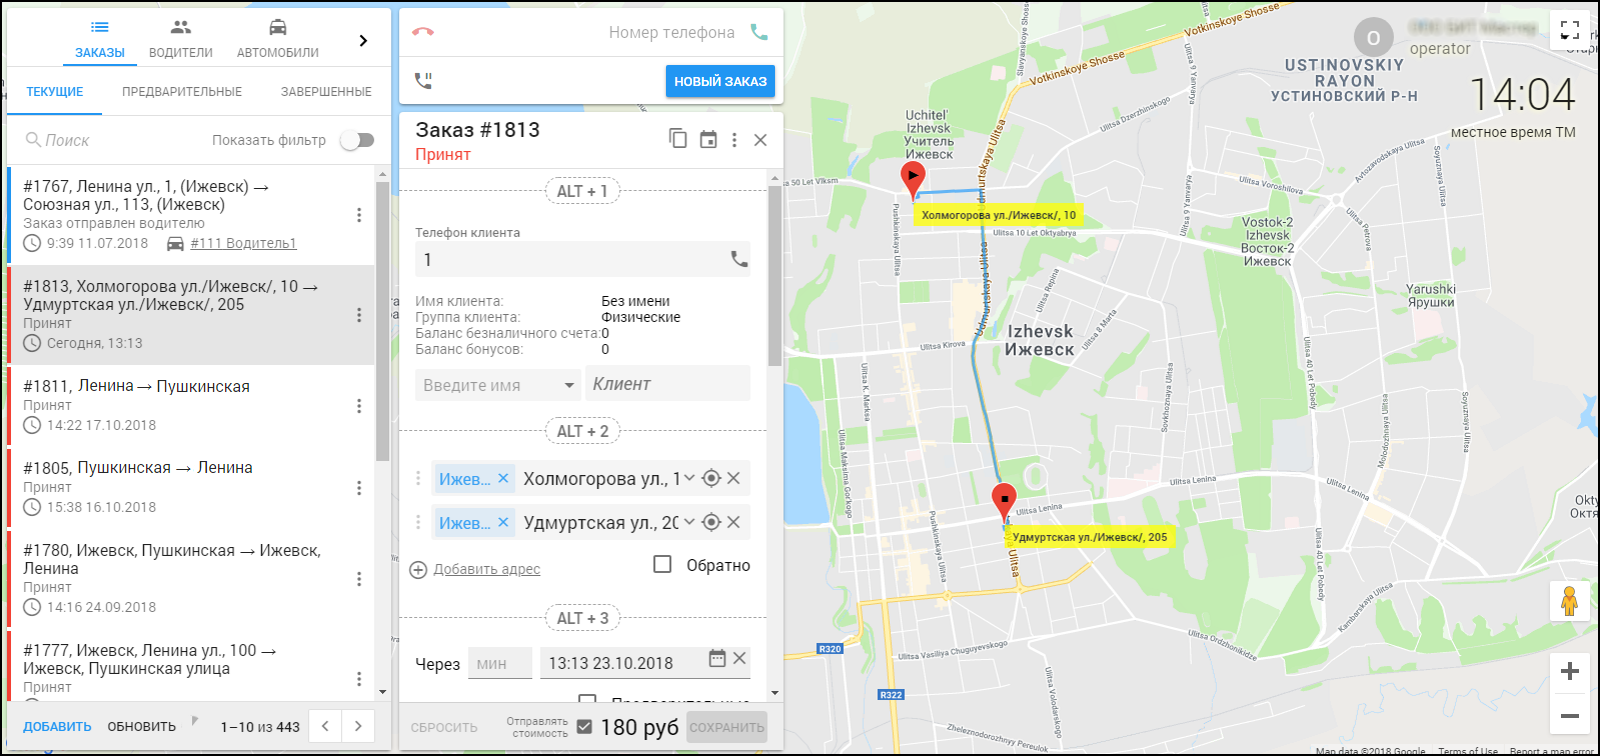Switch to the Водители tab
Screen dimensions: 1600x756
(180, 39)
